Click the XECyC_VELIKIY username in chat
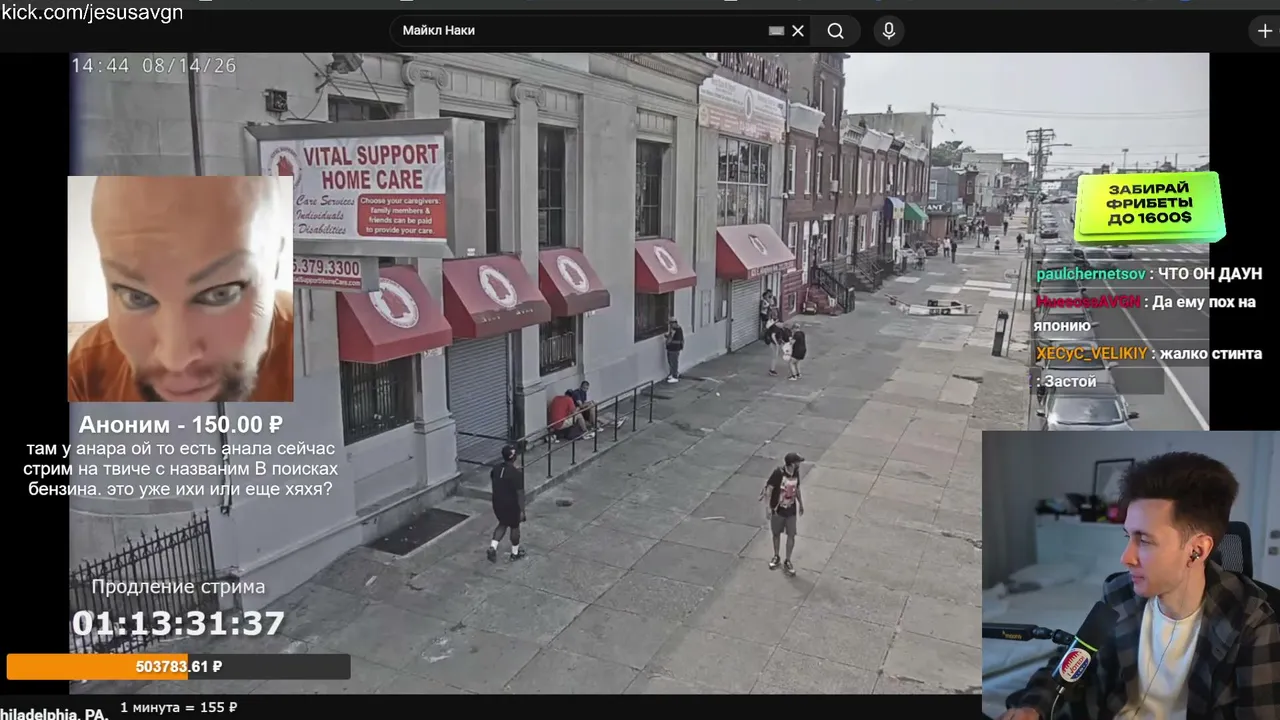1280x720 pixels. point(1092,354)
